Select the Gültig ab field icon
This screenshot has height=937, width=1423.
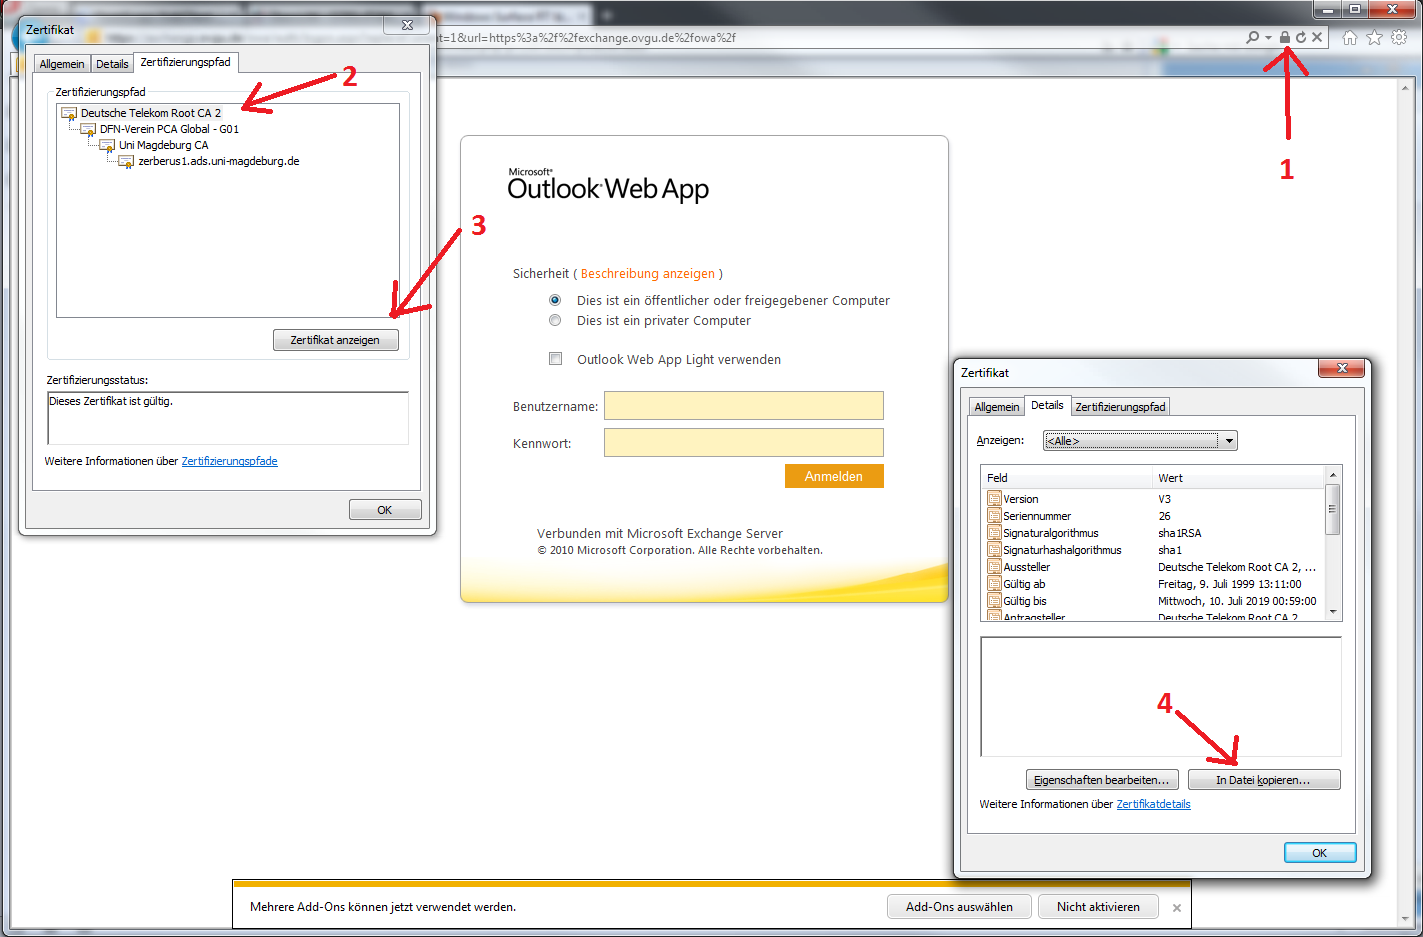point(994,584)
